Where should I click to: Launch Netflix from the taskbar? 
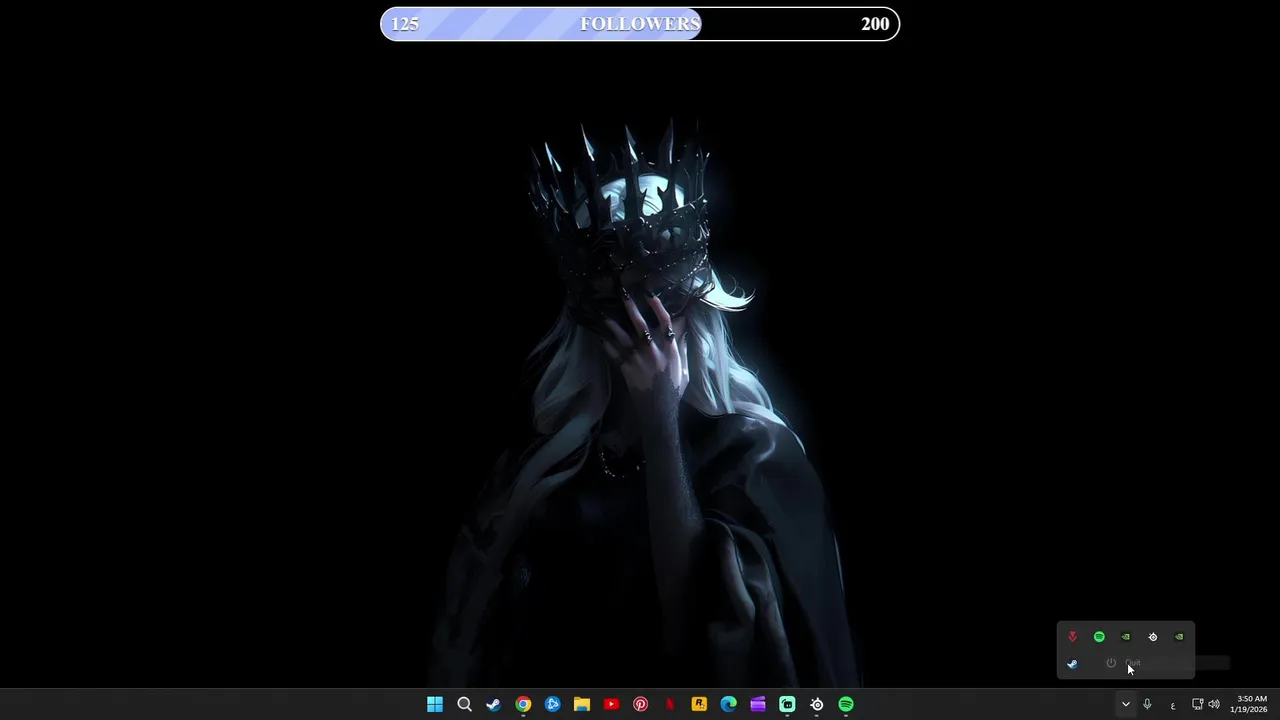point(670,704)
